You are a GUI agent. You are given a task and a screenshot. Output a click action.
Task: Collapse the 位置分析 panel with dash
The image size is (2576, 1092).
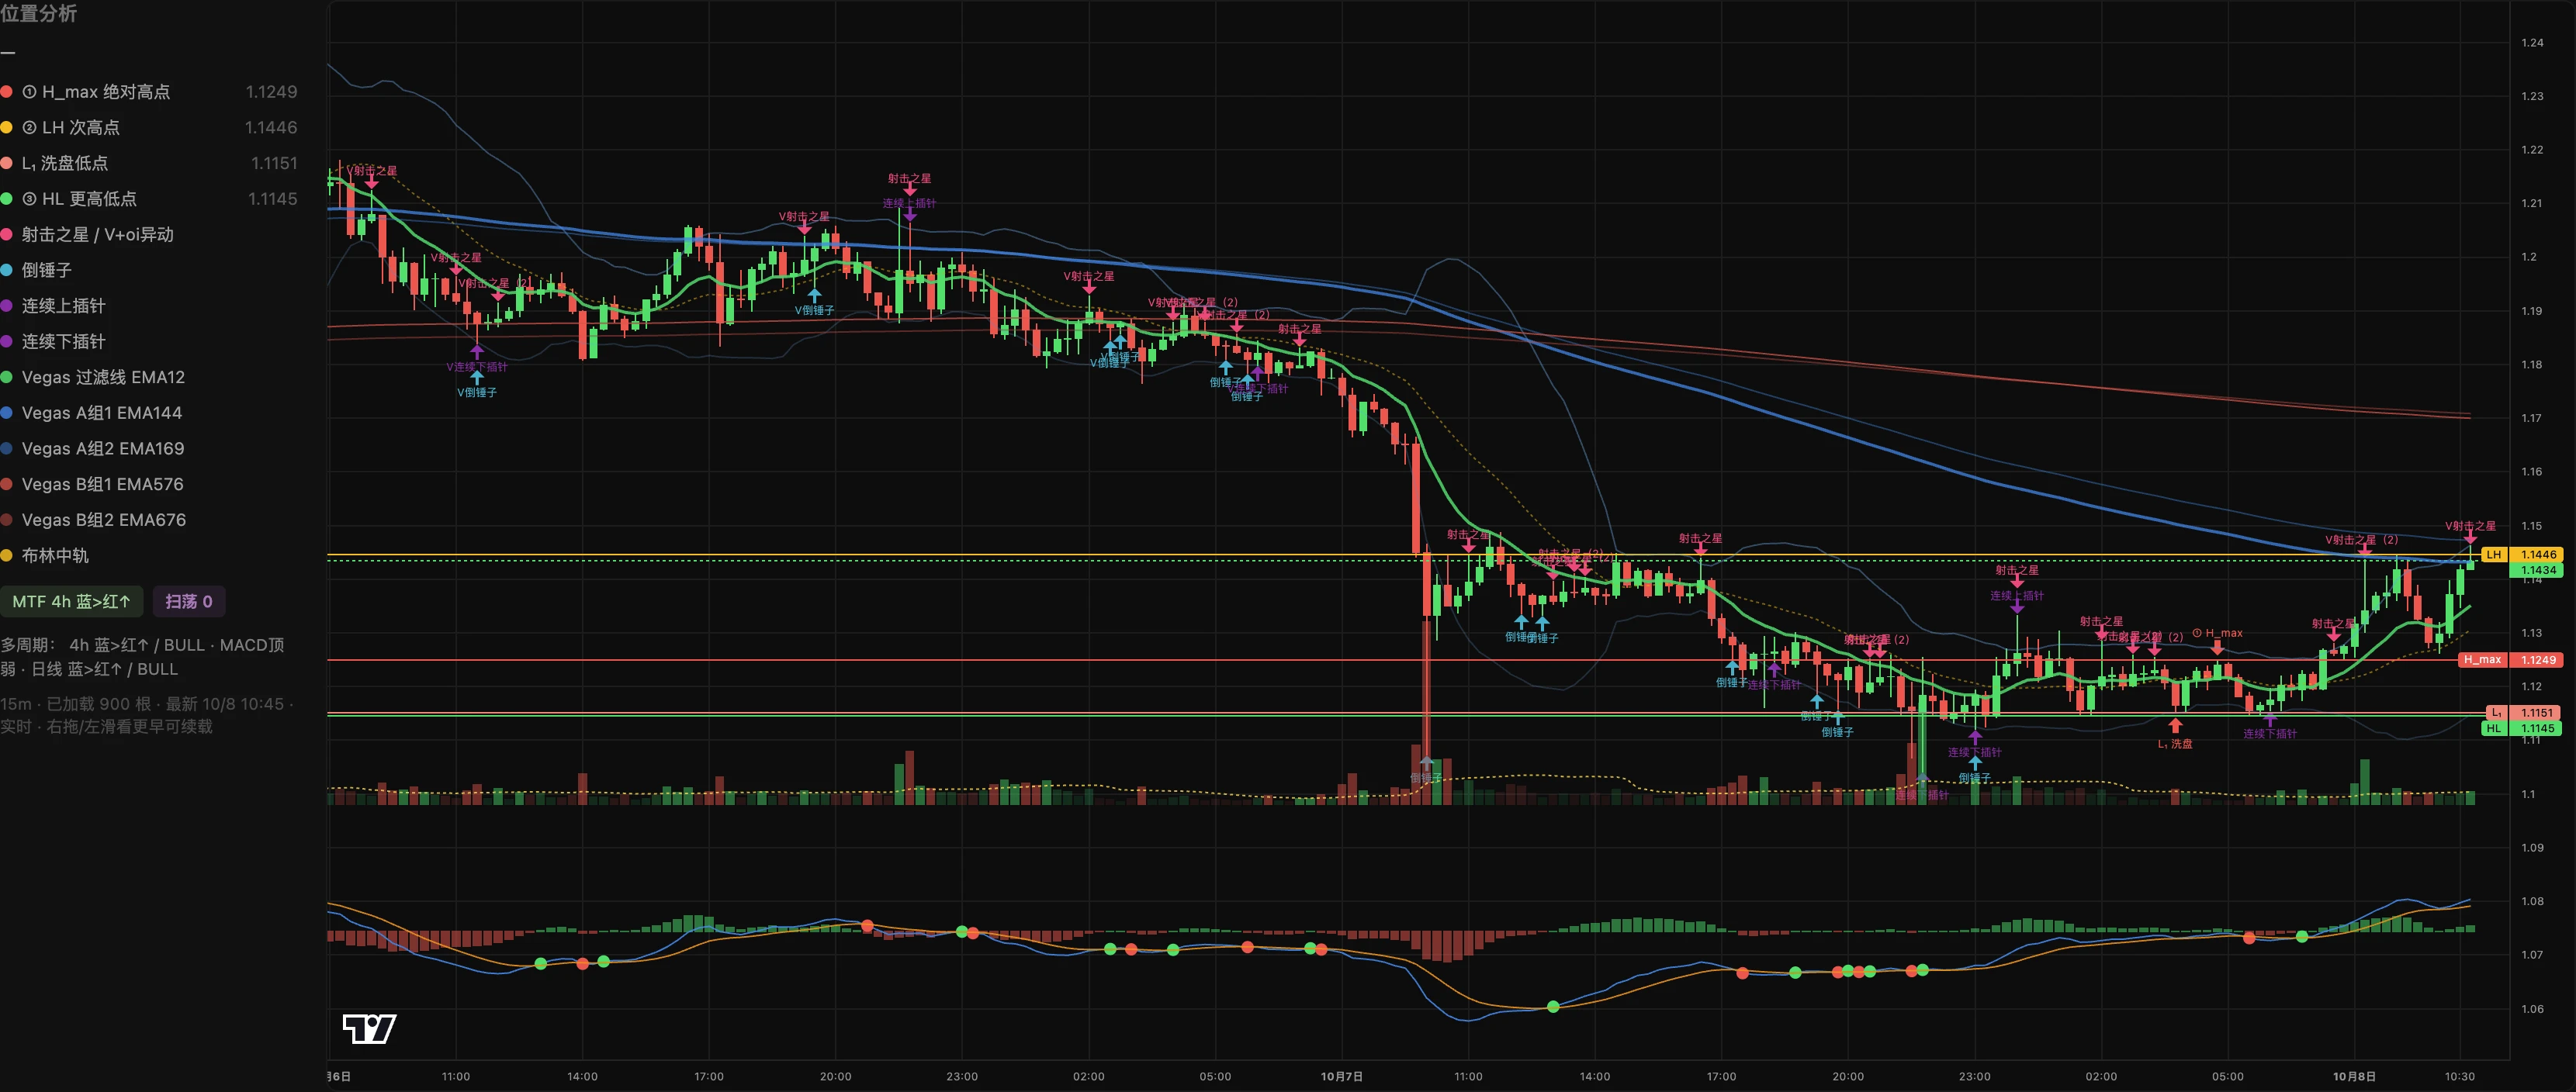point(8,51)
